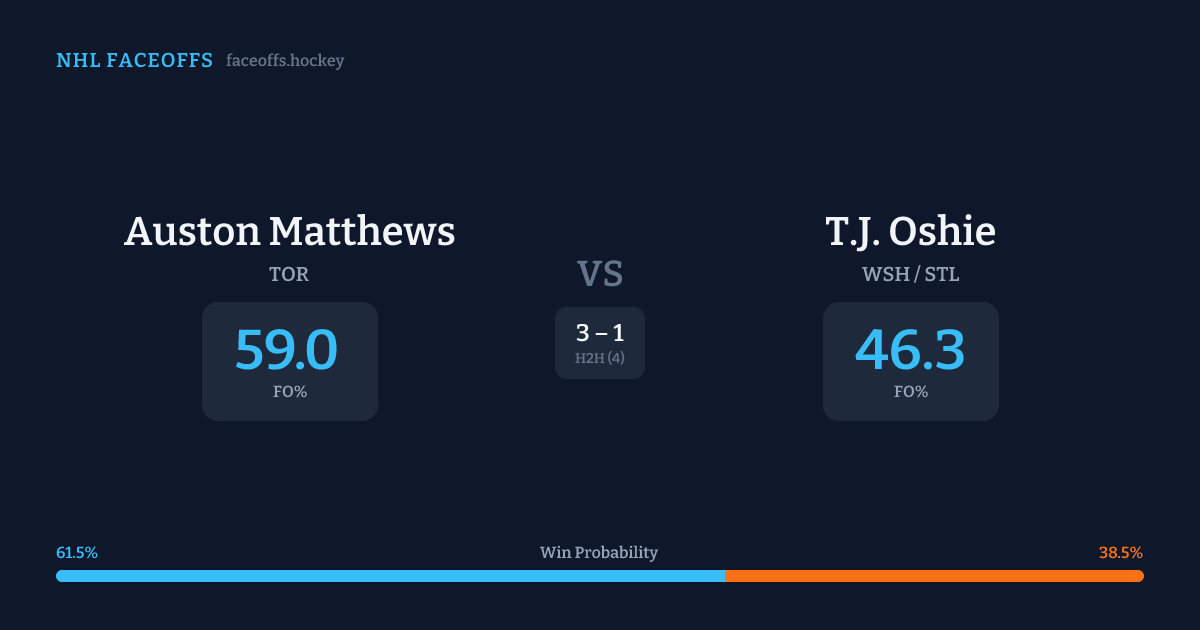This screenshot has width=1200, height=630.
Task: Click the boundary between blue and orange bars
Action: 725,576
